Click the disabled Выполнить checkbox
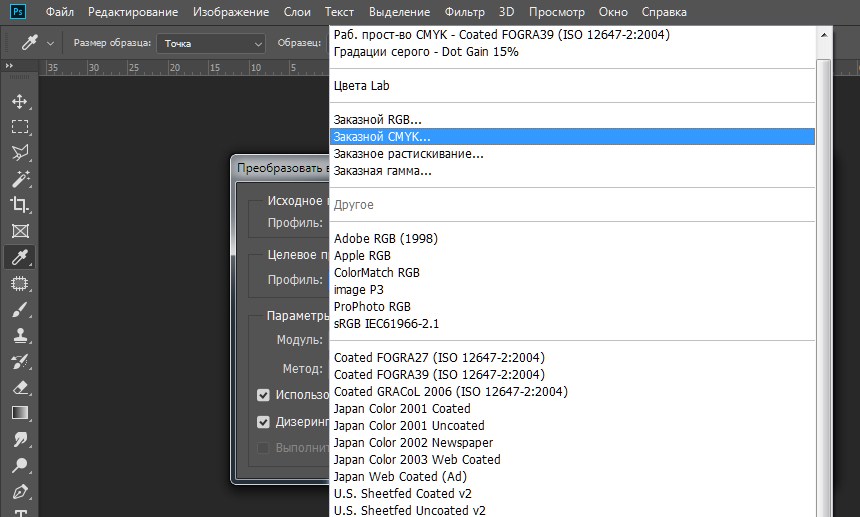 (263, 448)
